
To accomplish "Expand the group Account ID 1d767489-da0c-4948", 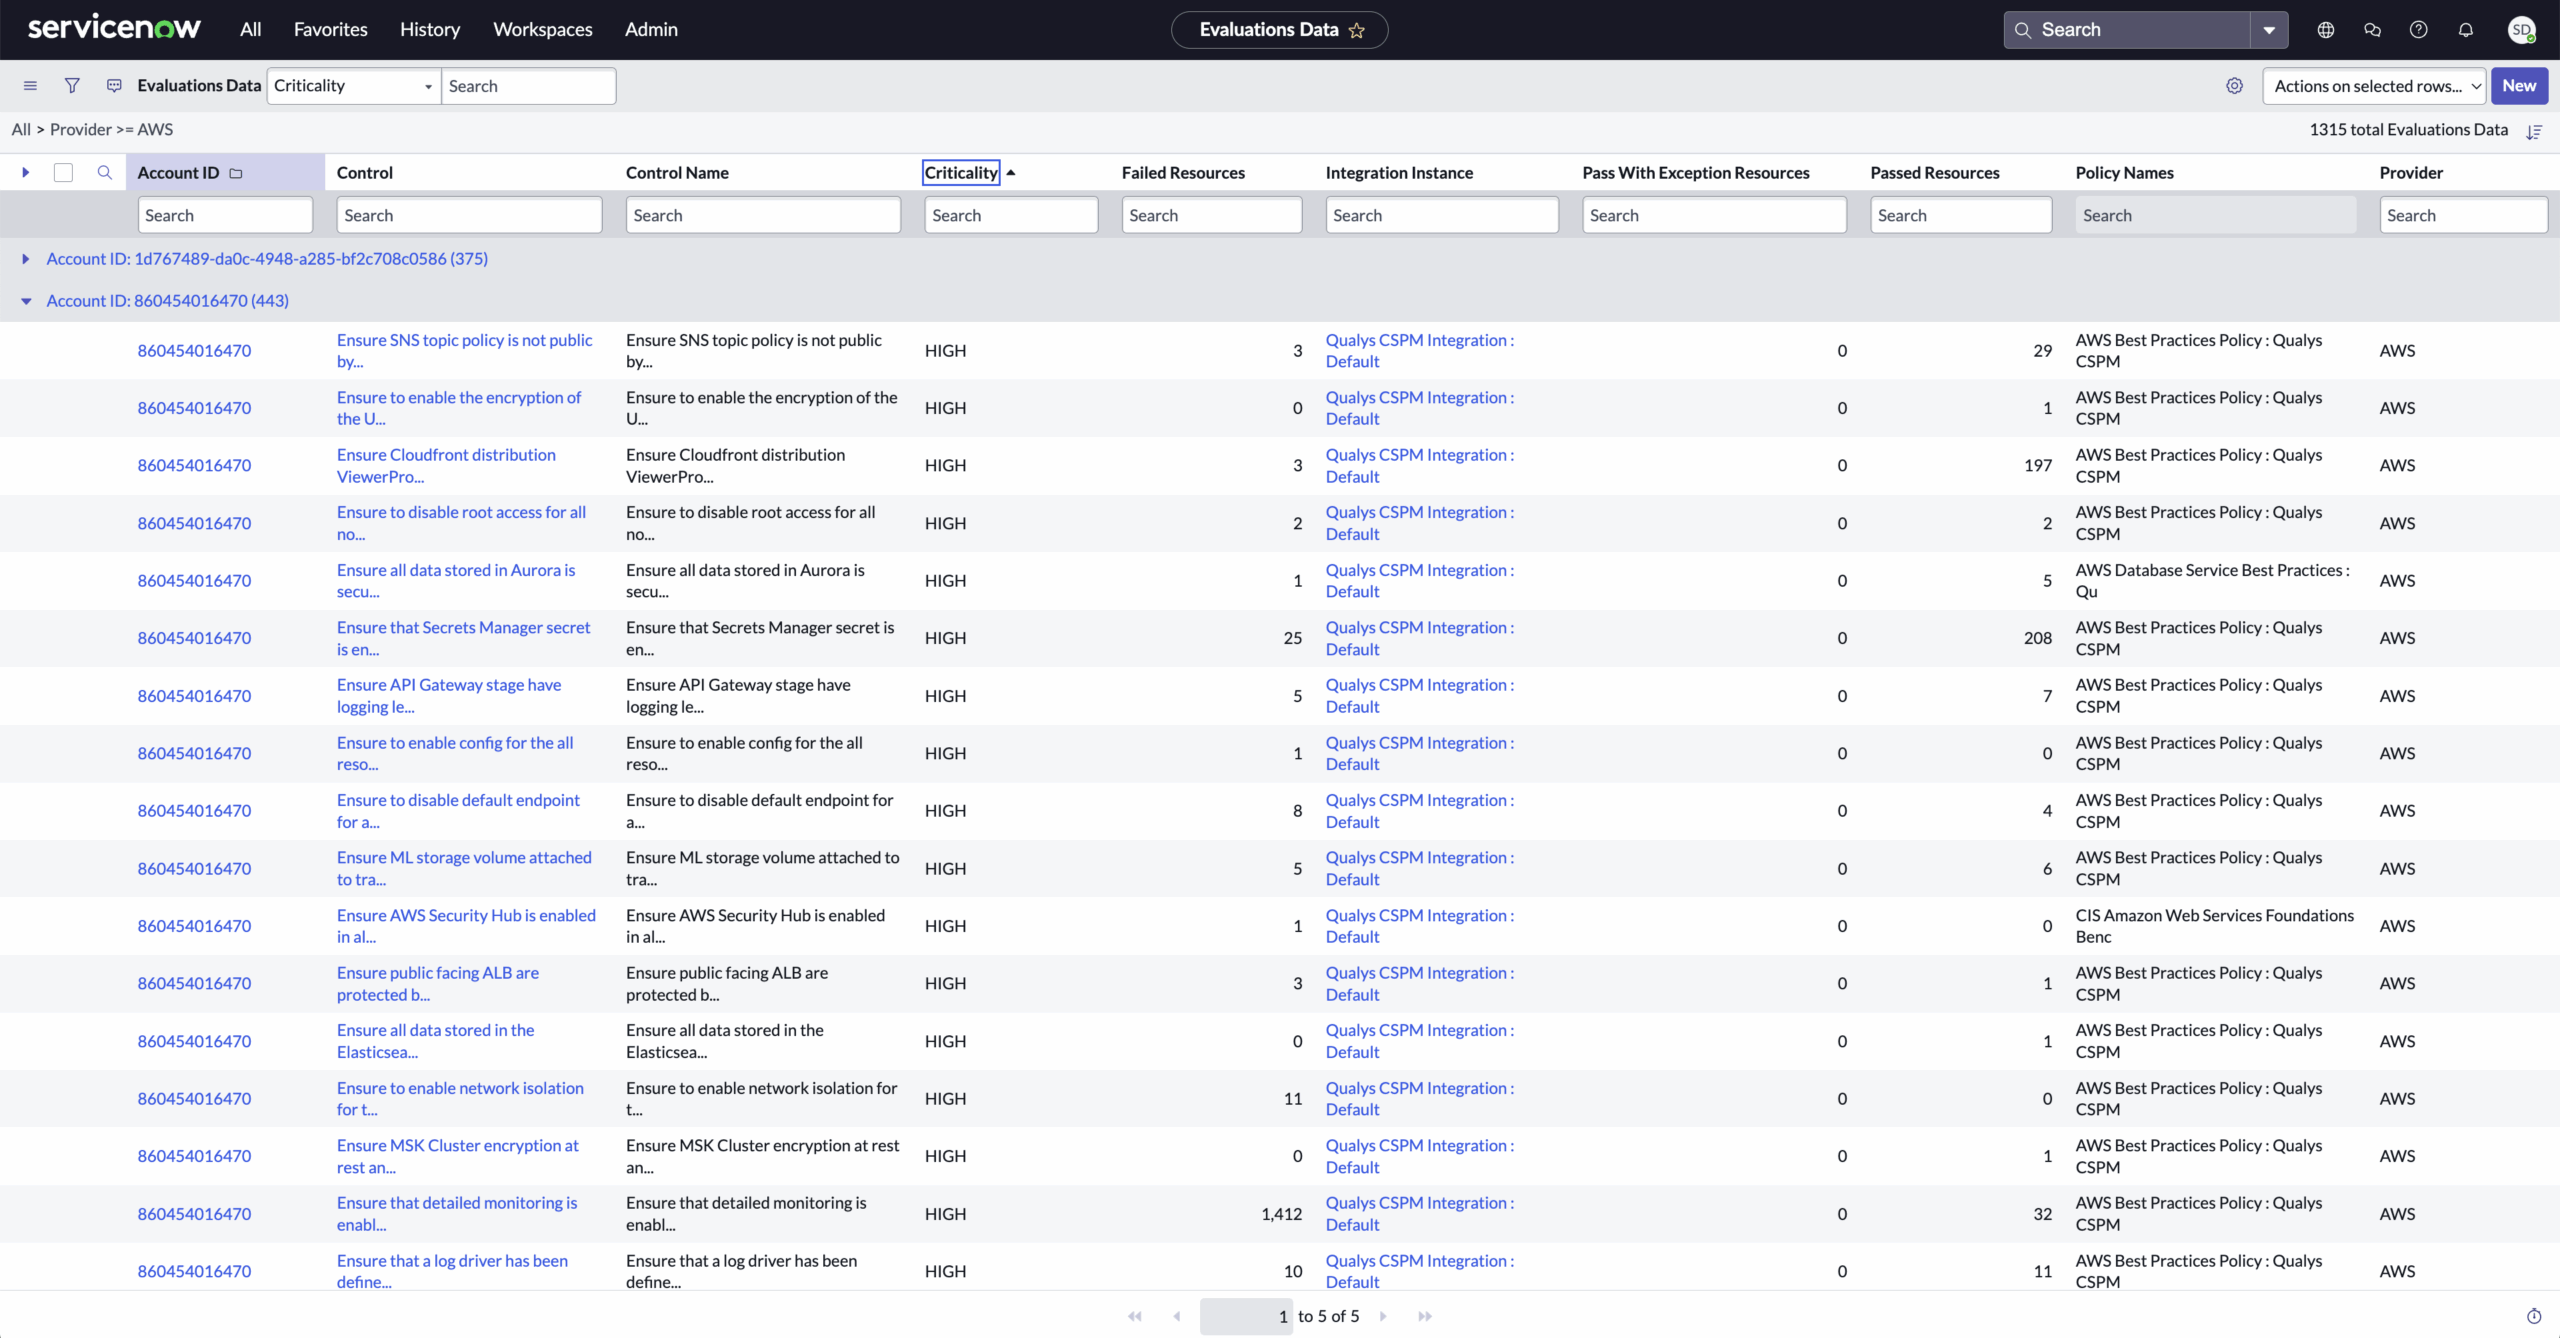I will (x=26, y=258).
